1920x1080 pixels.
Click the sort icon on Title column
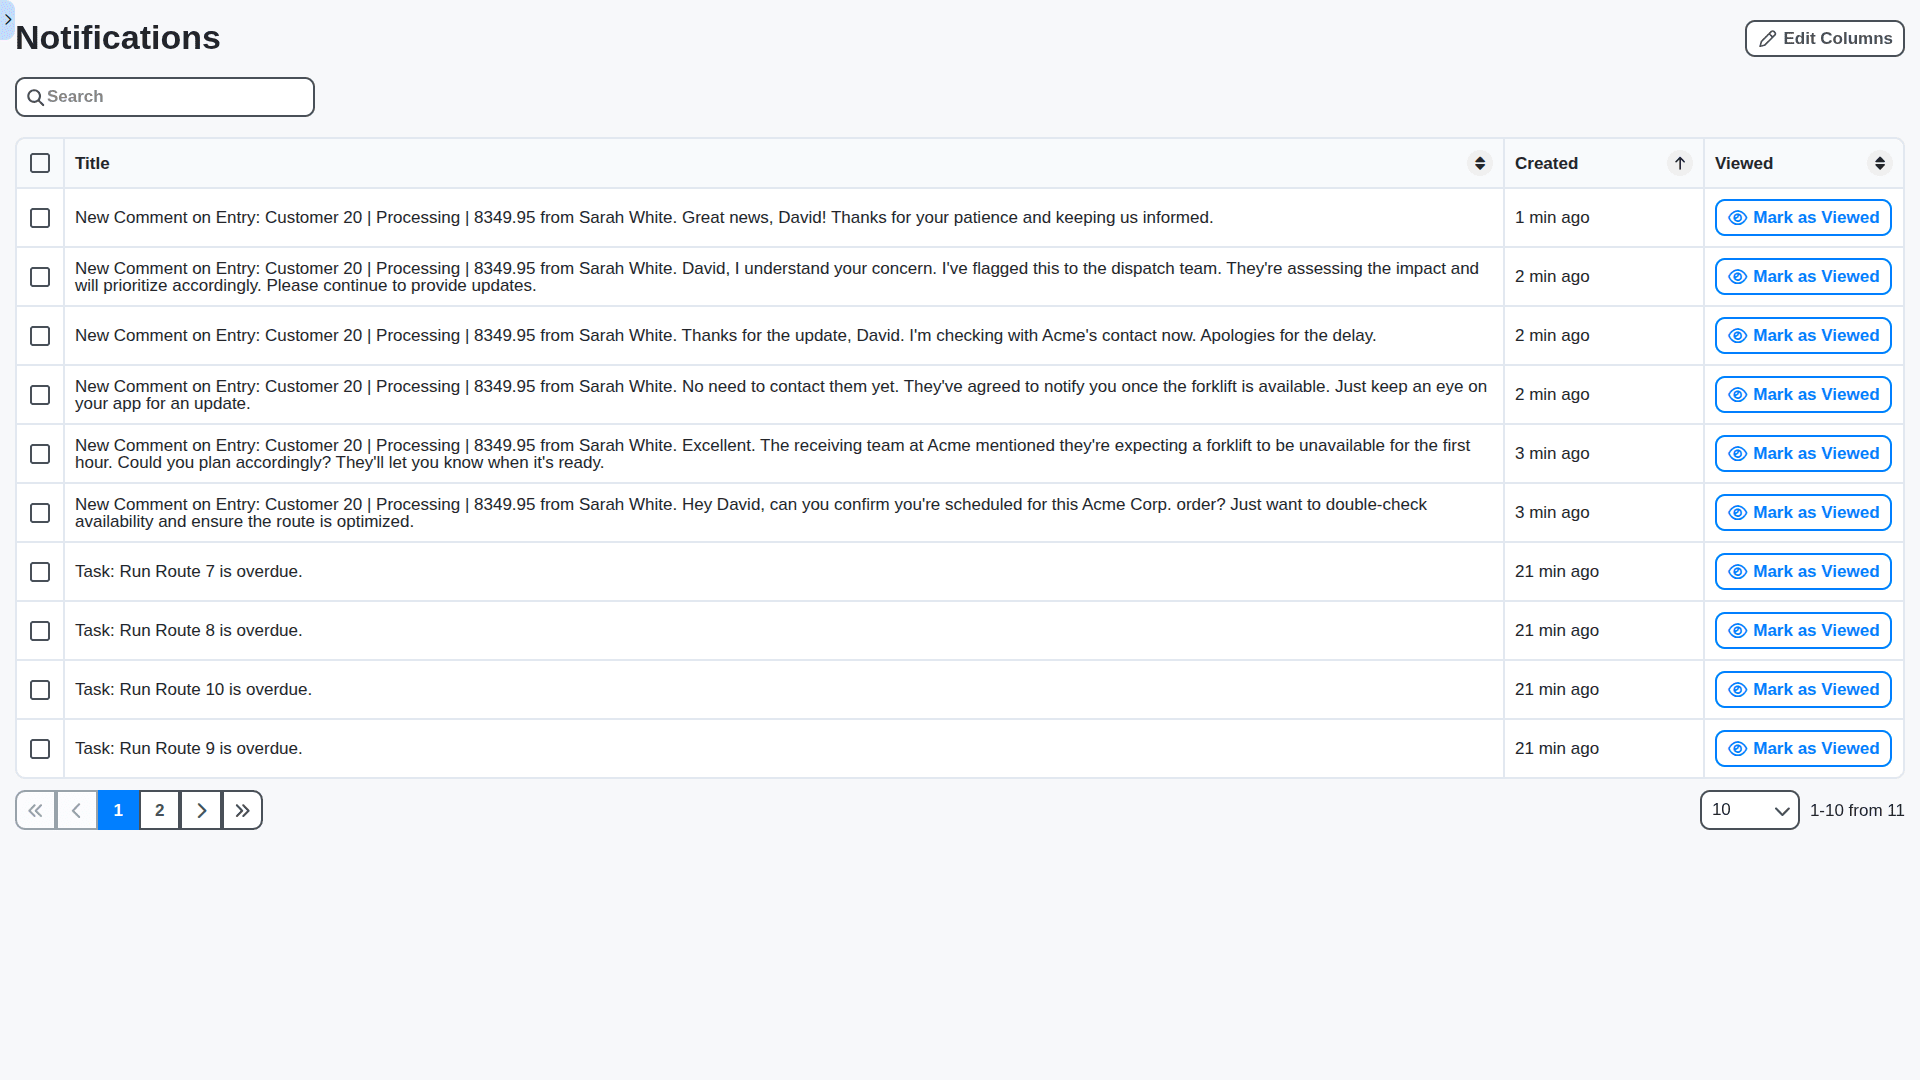pos(1480,163)
